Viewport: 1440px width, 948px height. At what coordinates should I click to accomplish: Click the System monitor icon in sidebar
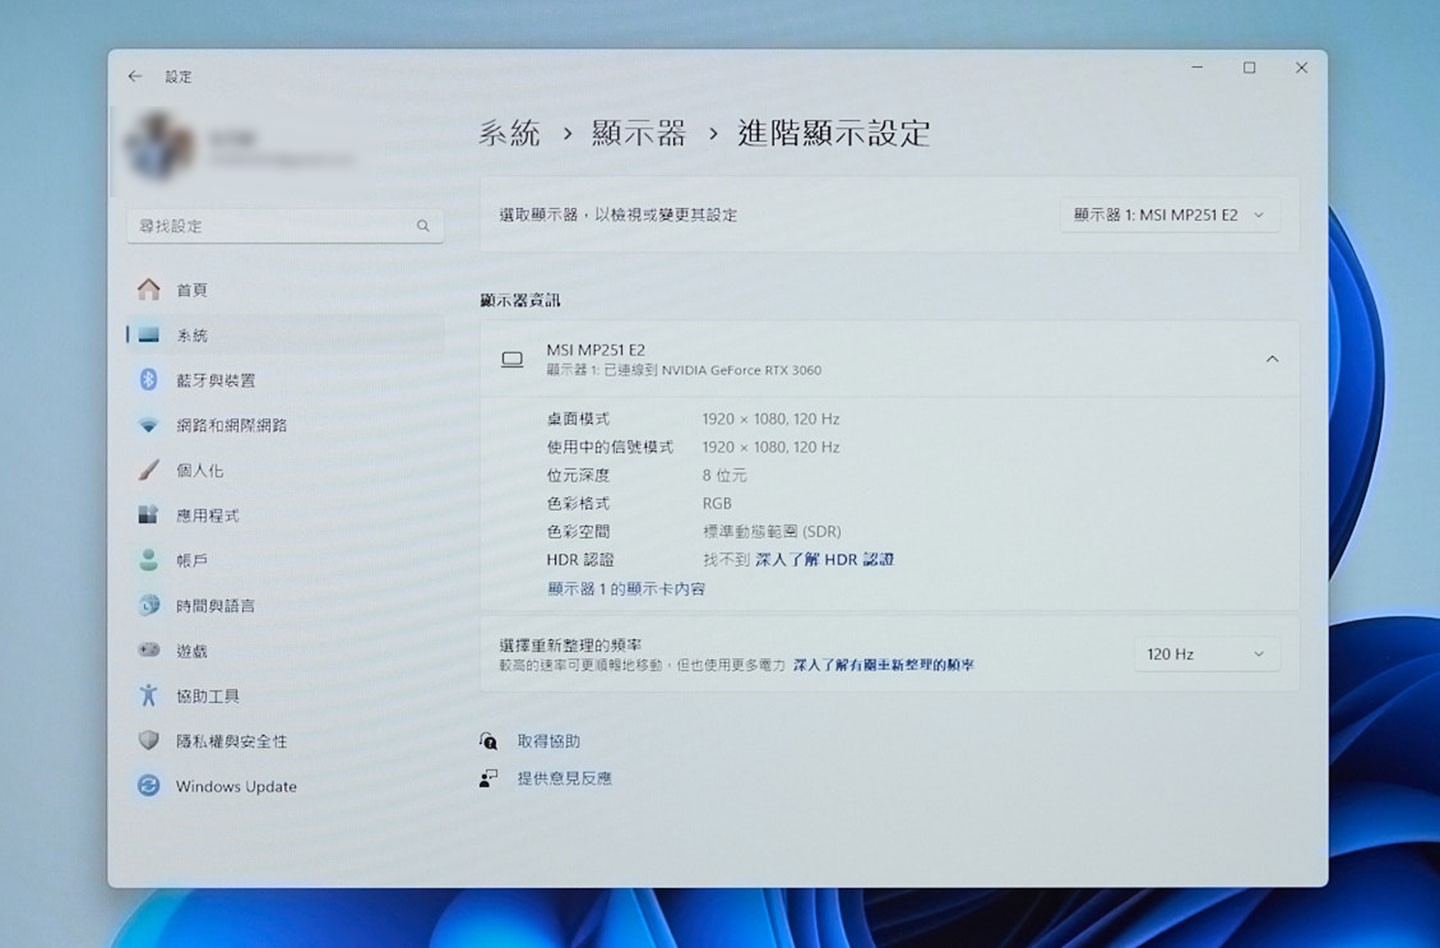click(x=149, y=335)
